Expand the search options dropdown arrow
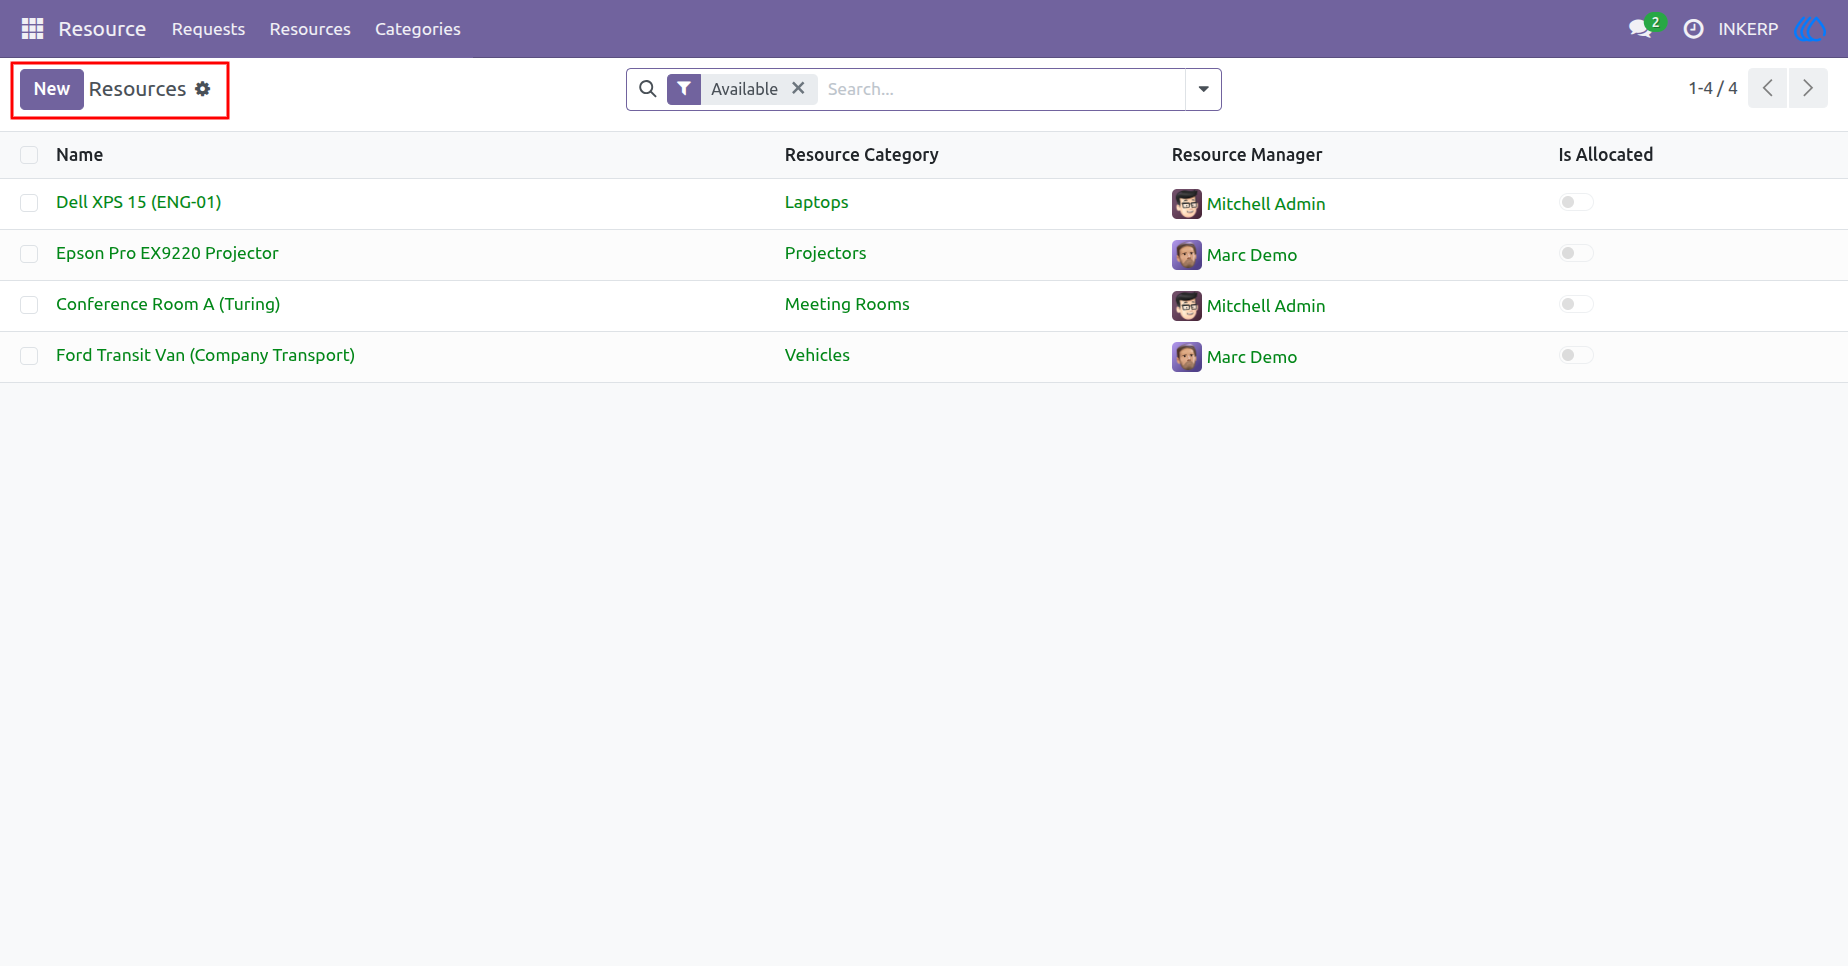The height and width of the screenshot is (966, 1848). pyautogui.click(x=1203, y=89)
